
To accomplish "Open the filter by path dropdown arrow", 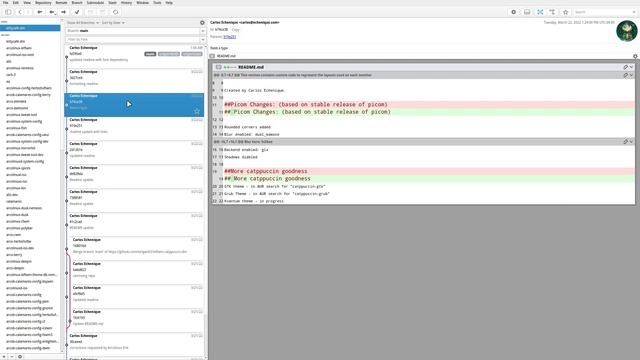I will pos(202,40).
